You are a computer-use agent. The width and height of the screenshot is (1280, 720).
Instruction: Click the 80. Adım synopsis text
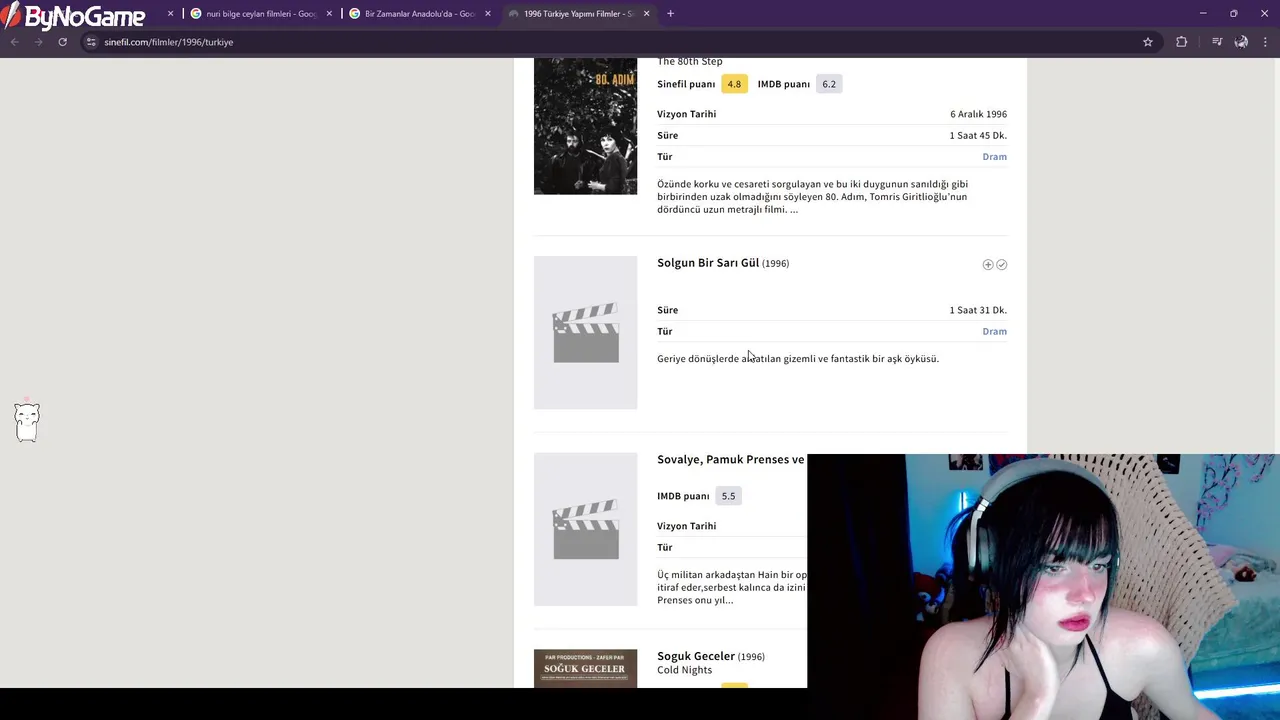pyautogui.click(x=812, y=197)
